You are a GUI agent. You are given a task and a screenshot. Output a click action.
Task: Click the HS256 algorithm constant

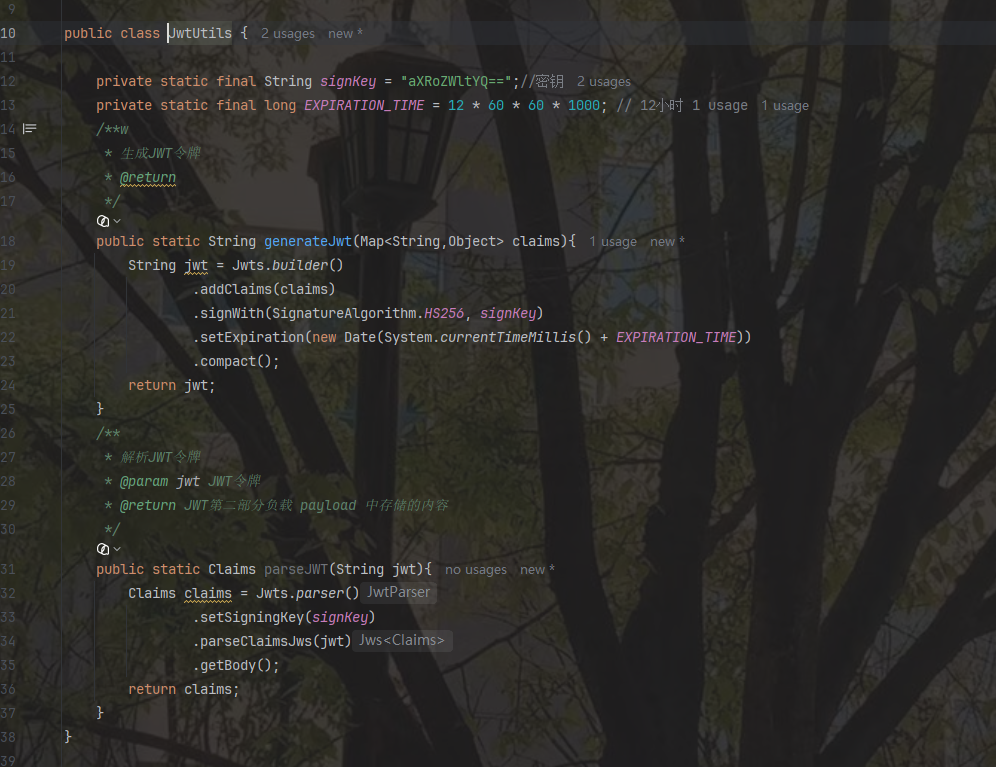(x=444, y=313)
